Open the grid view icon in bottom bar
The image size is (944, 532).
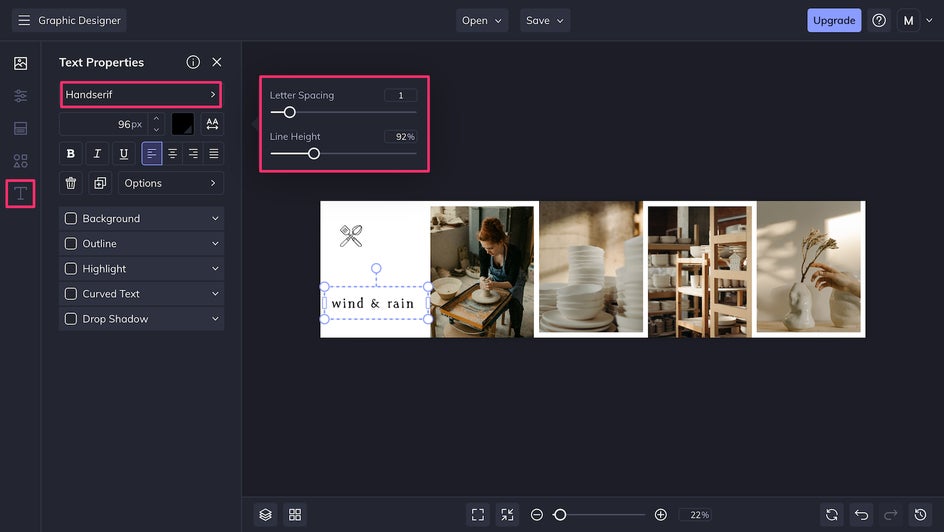(295, 515)
